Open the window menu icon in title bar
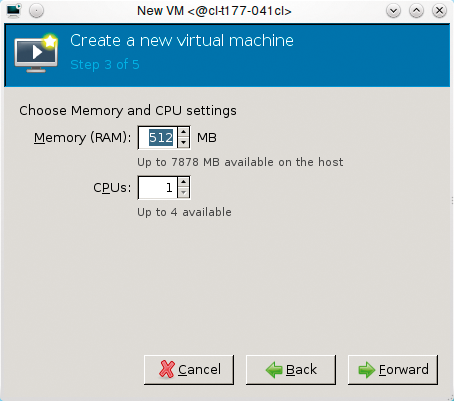The height and width of the screenshot is (401, 454). coord(13,11)
